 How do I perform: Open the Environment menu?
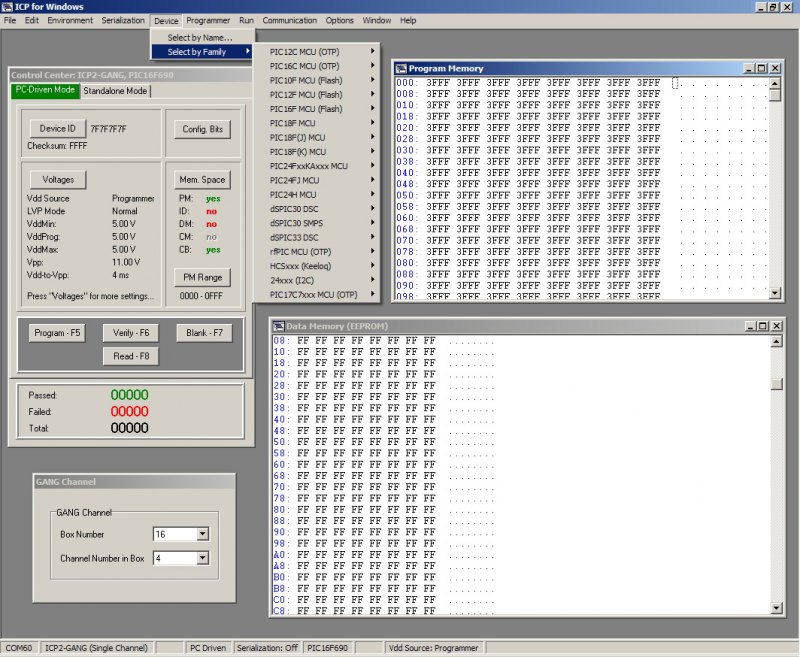(x=70, y=20)
